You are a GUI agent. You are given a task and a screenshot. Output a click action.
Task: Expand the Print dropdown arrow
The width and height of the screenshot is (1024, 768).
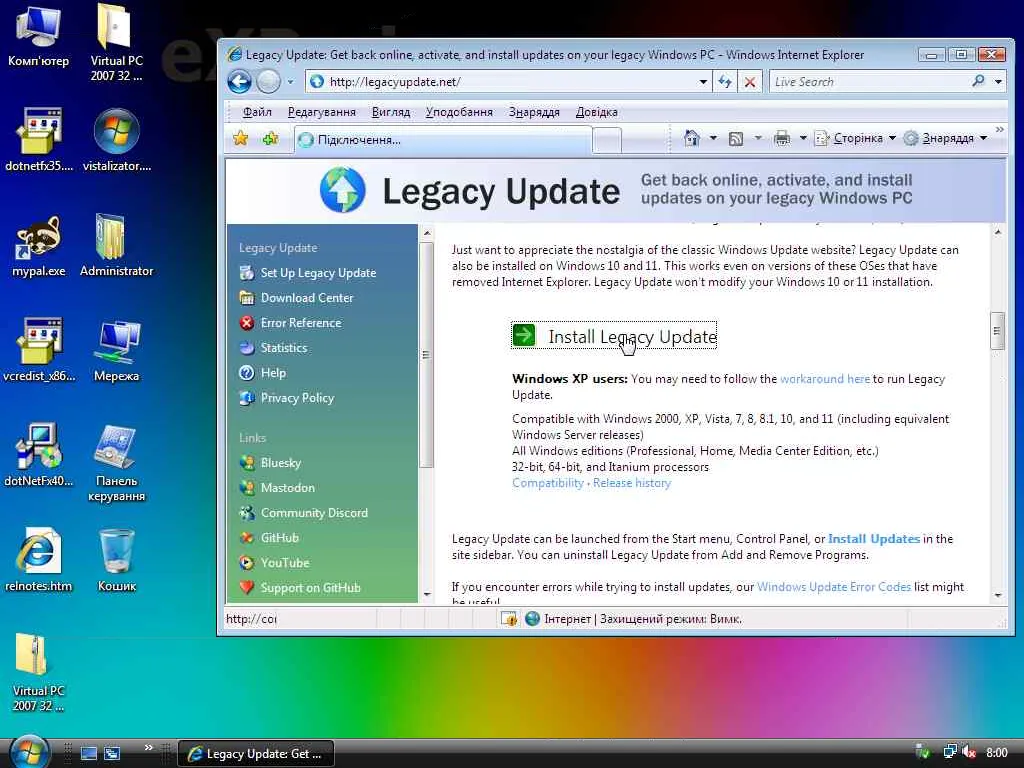pyautogui.click(x=803, y=138)
